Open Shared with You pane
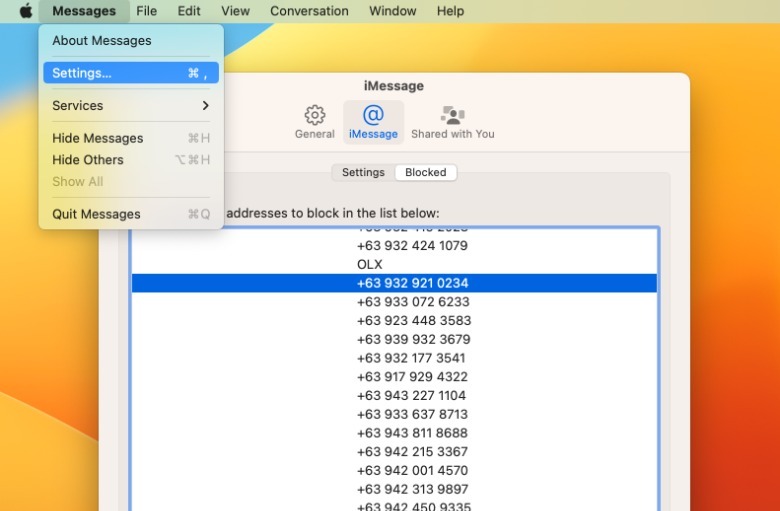The image size is (780, 511). [452, 122]
